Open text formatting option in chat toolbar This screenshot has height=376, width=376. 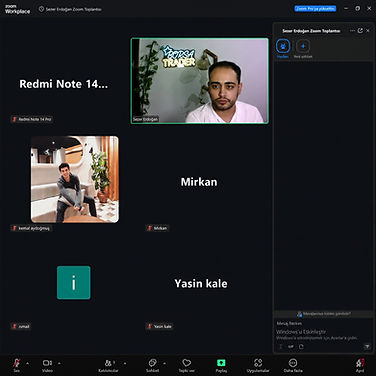[281, 347]
